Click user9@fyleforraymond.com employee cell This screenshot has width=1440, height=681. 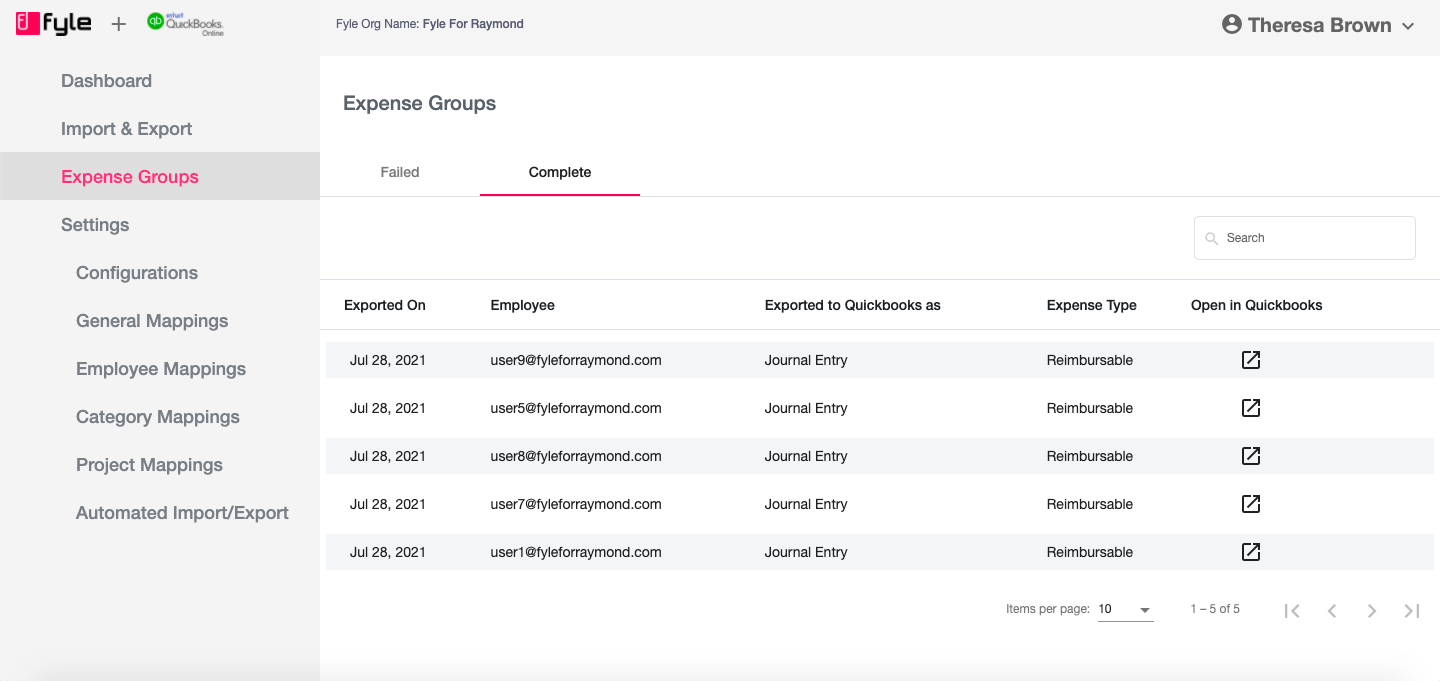pyautogui.click(x=576, y=360)
